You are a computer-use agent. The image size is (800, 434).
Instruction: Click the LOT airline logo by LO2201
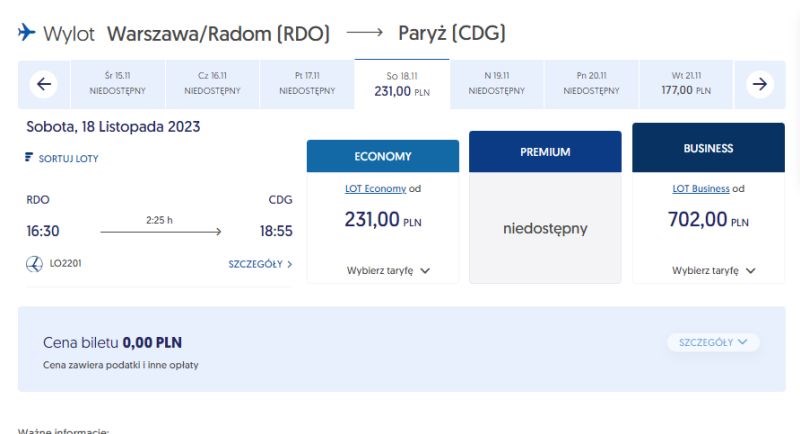34,264
